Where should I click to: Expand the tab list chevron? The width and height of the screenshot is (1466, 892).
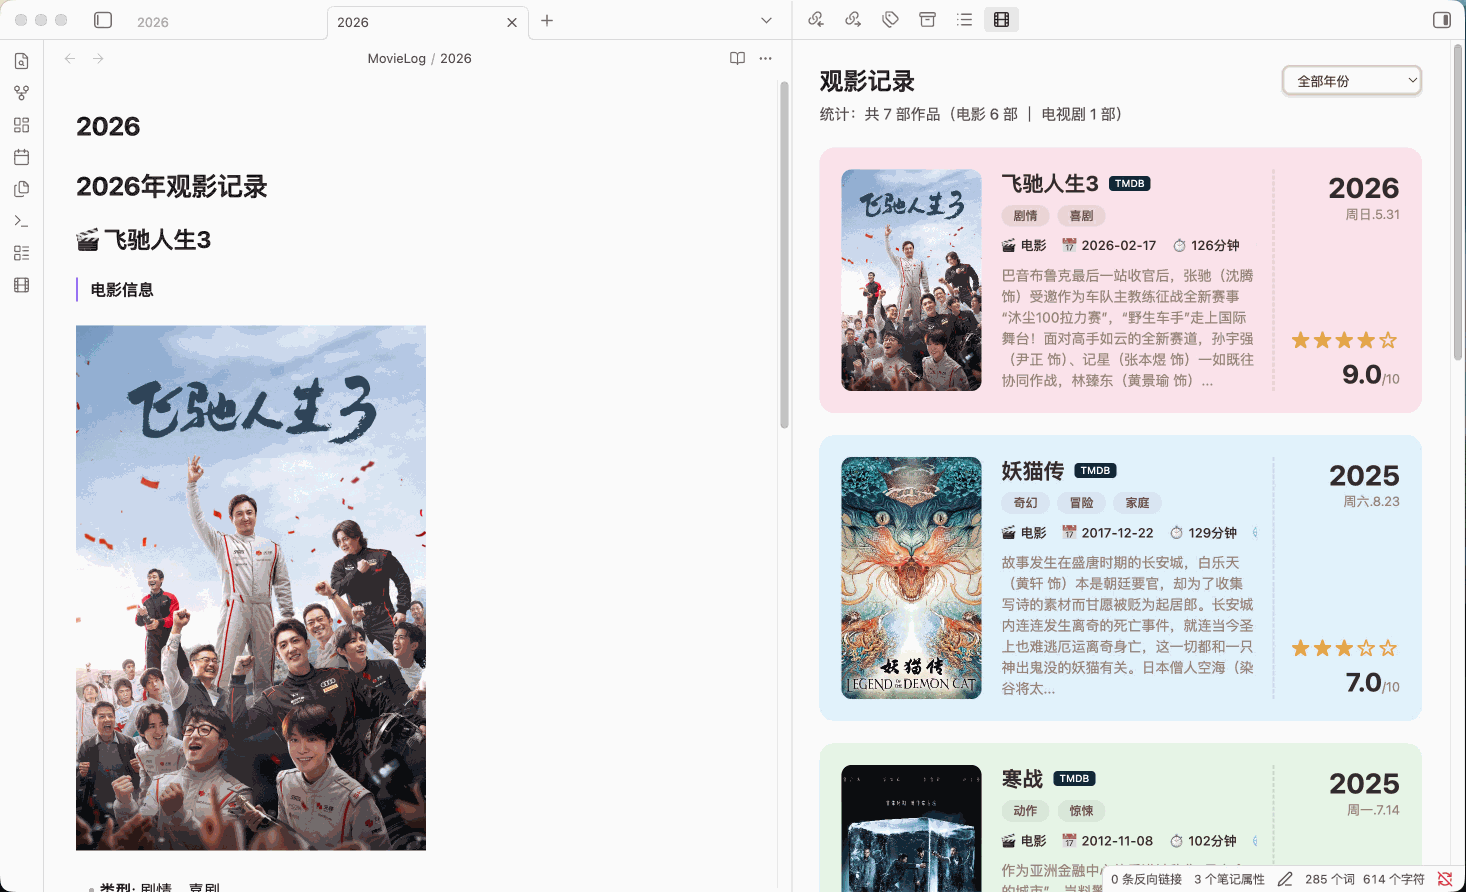tap(766, 20)
